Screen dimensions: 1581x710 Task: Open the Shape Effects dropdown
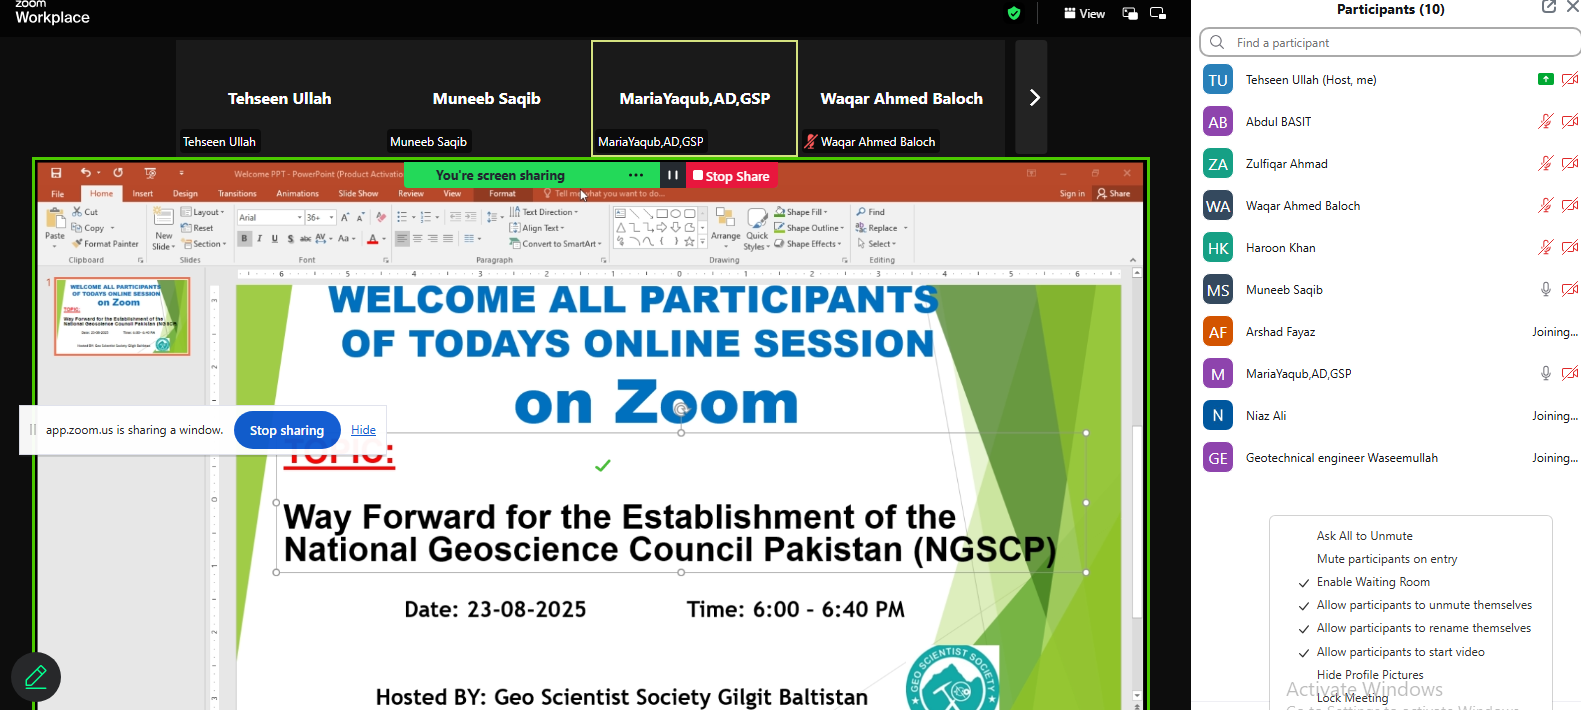point(808,244)
